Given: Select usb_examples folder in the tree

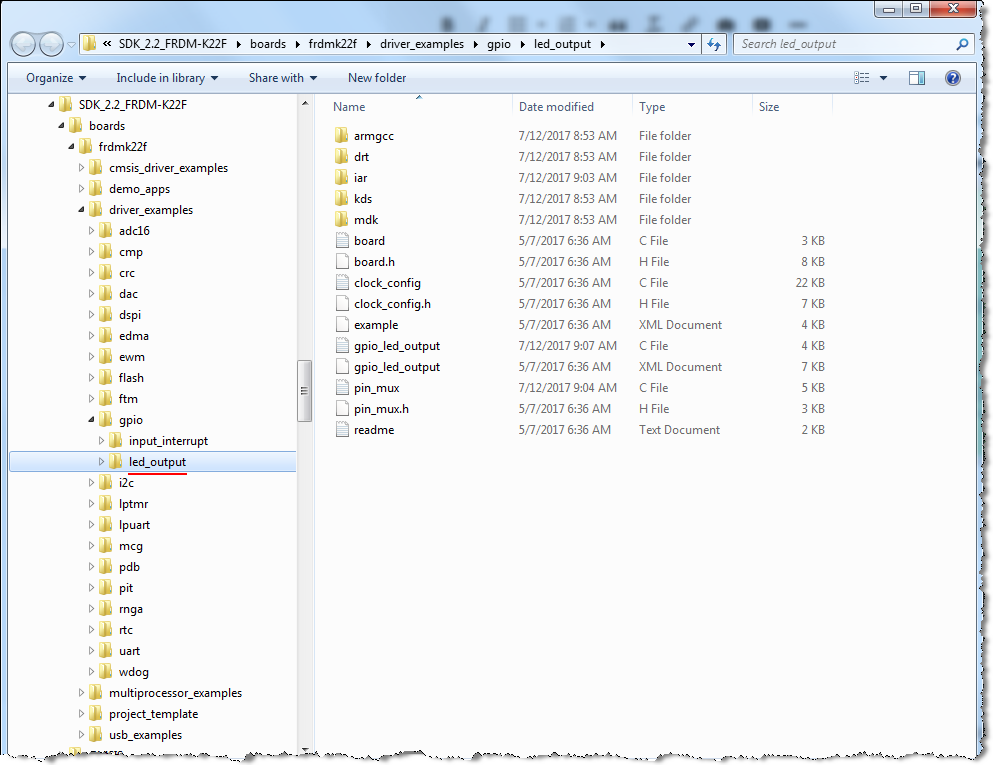Looking at the screenshot, I should (145, 735).
